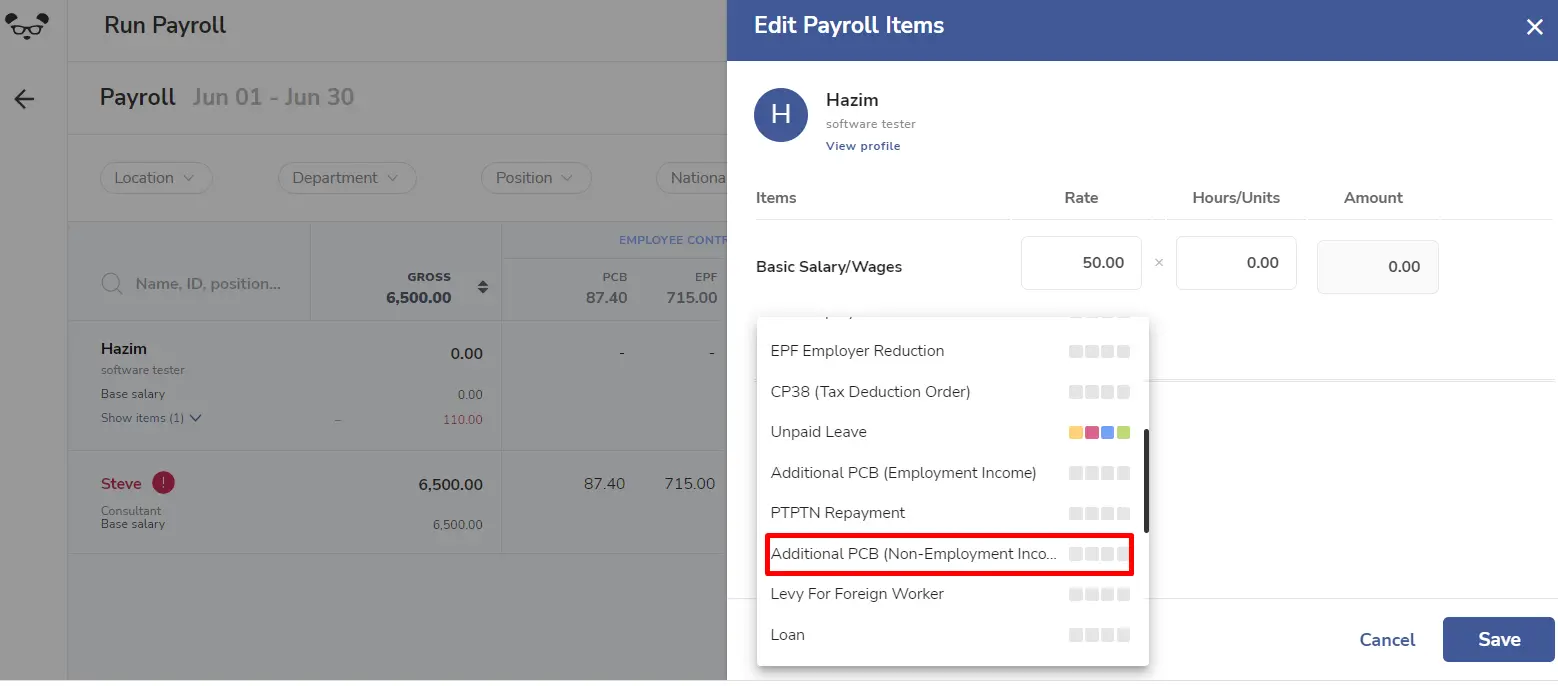Open the Location filter dropdown

pos(156,178)
